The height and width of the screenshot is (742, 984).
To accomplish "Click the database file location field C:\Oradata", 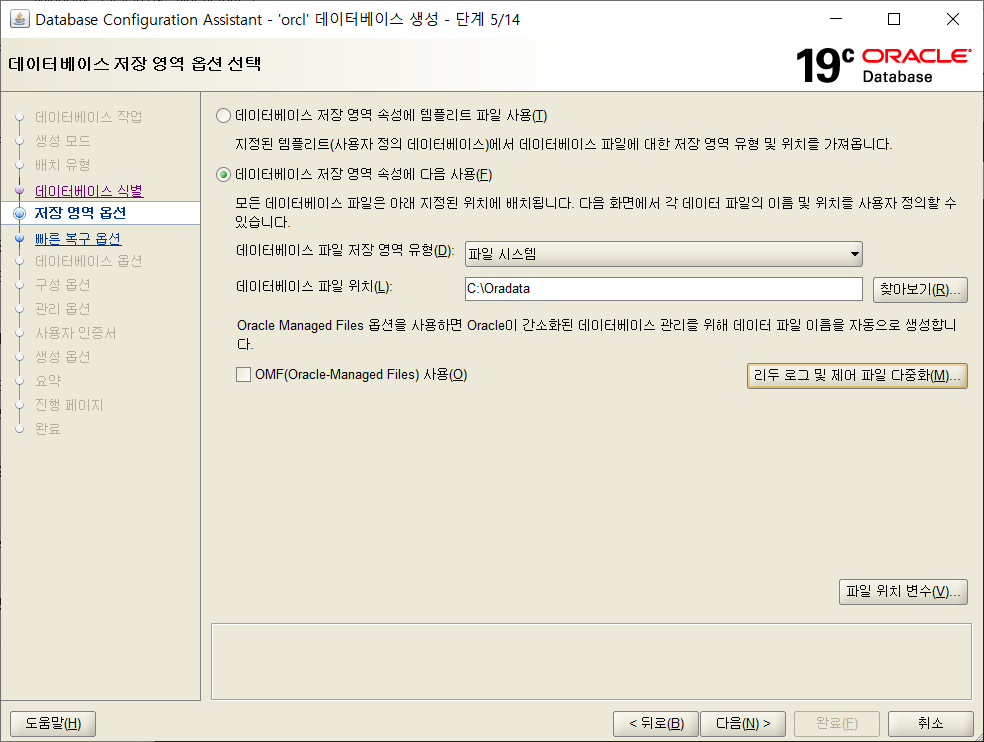I will coord(663,289).
